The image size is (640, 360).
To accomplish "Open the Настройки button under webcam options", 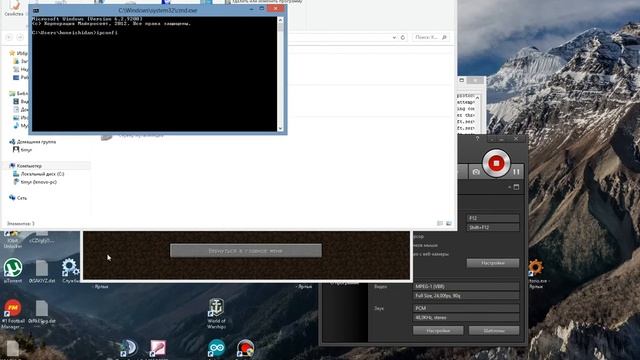I will [493, 263].
